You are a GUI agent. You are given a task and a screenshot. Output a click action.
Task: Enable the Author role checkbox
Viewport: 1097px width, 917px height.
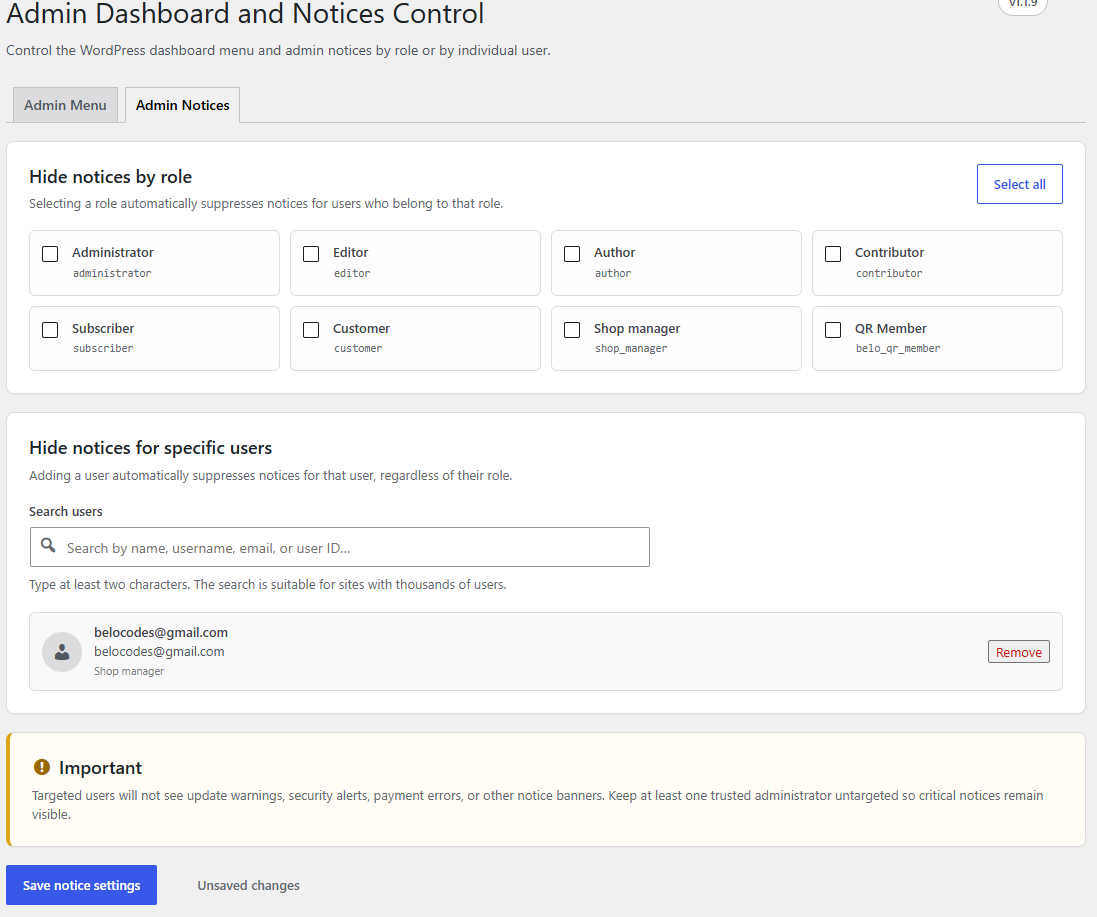pyautogui.click(x=572, y=254)
